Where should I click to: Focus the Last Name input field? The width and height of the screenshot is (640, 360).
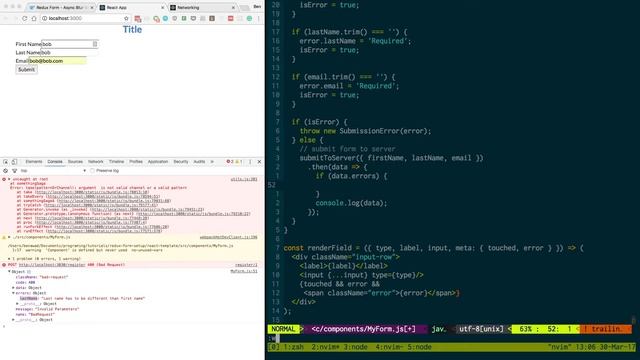(x=69, y=52)
